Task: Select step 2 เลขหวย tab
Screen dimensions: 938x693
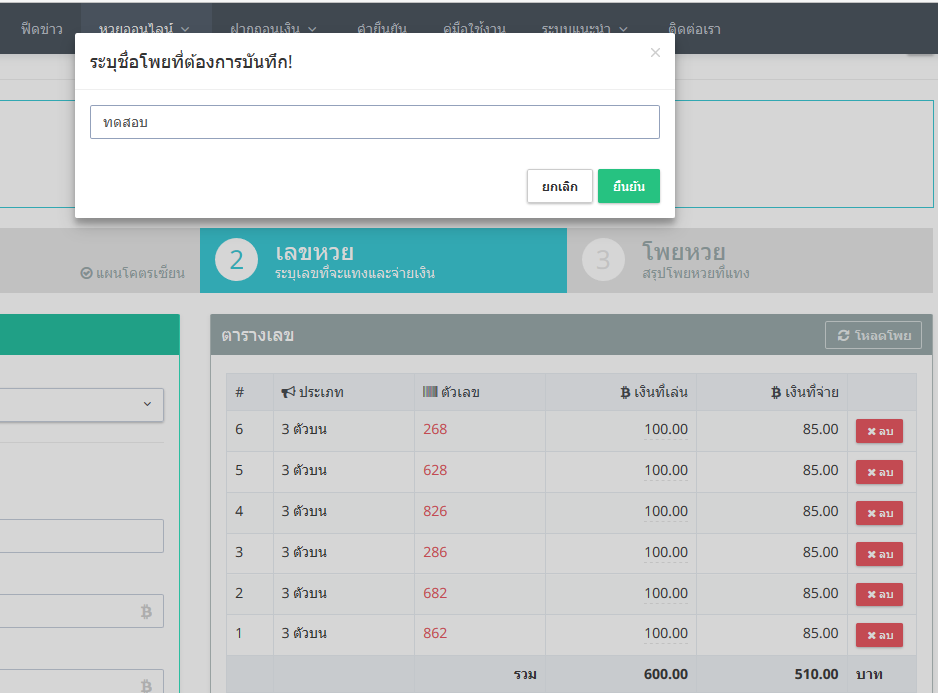Action: [x=383, y=260]
